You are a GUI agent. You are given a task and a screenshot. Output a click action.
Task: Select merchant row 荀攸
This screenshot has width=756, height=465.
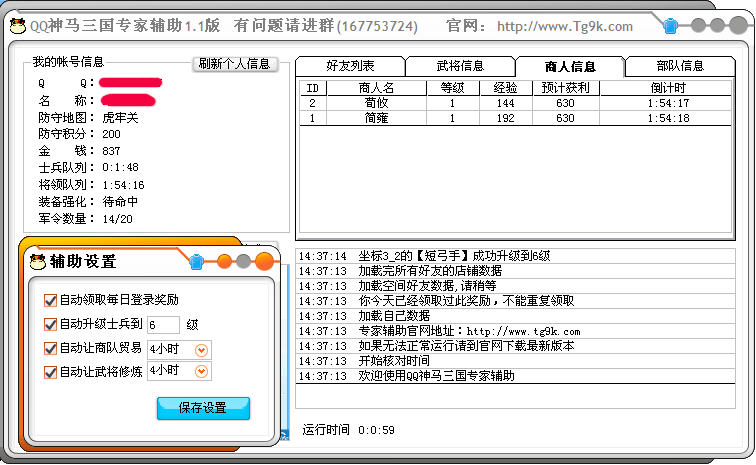coord(515,103)
